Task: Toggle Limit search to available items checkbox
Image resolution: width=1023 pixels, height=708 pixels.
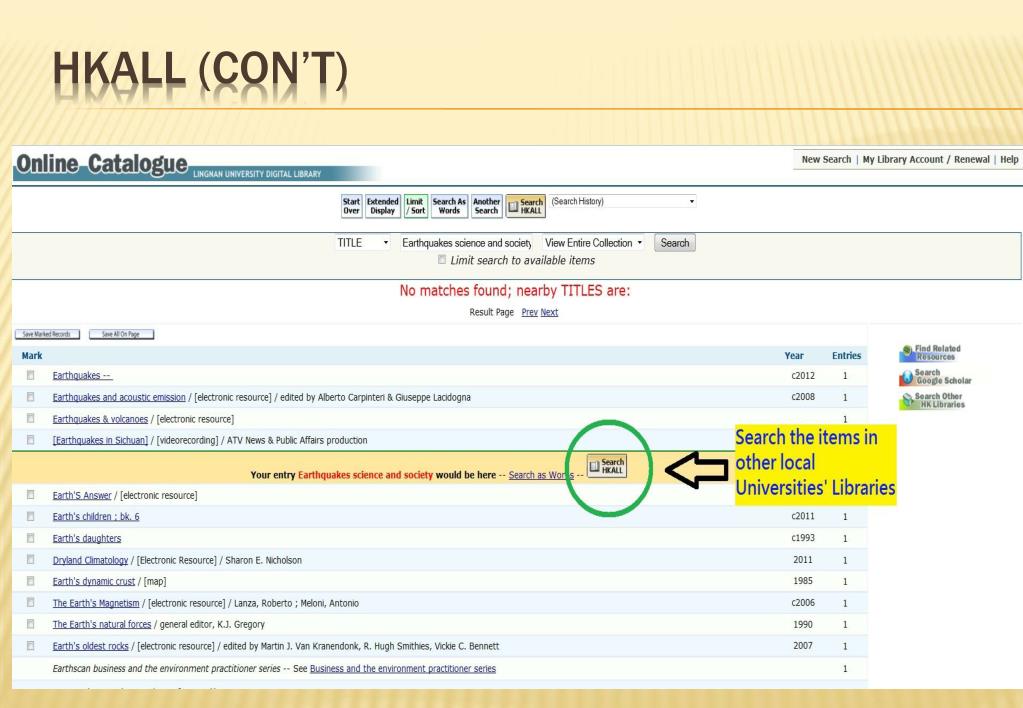Action: pyautogui.click(x=442, y=260)
